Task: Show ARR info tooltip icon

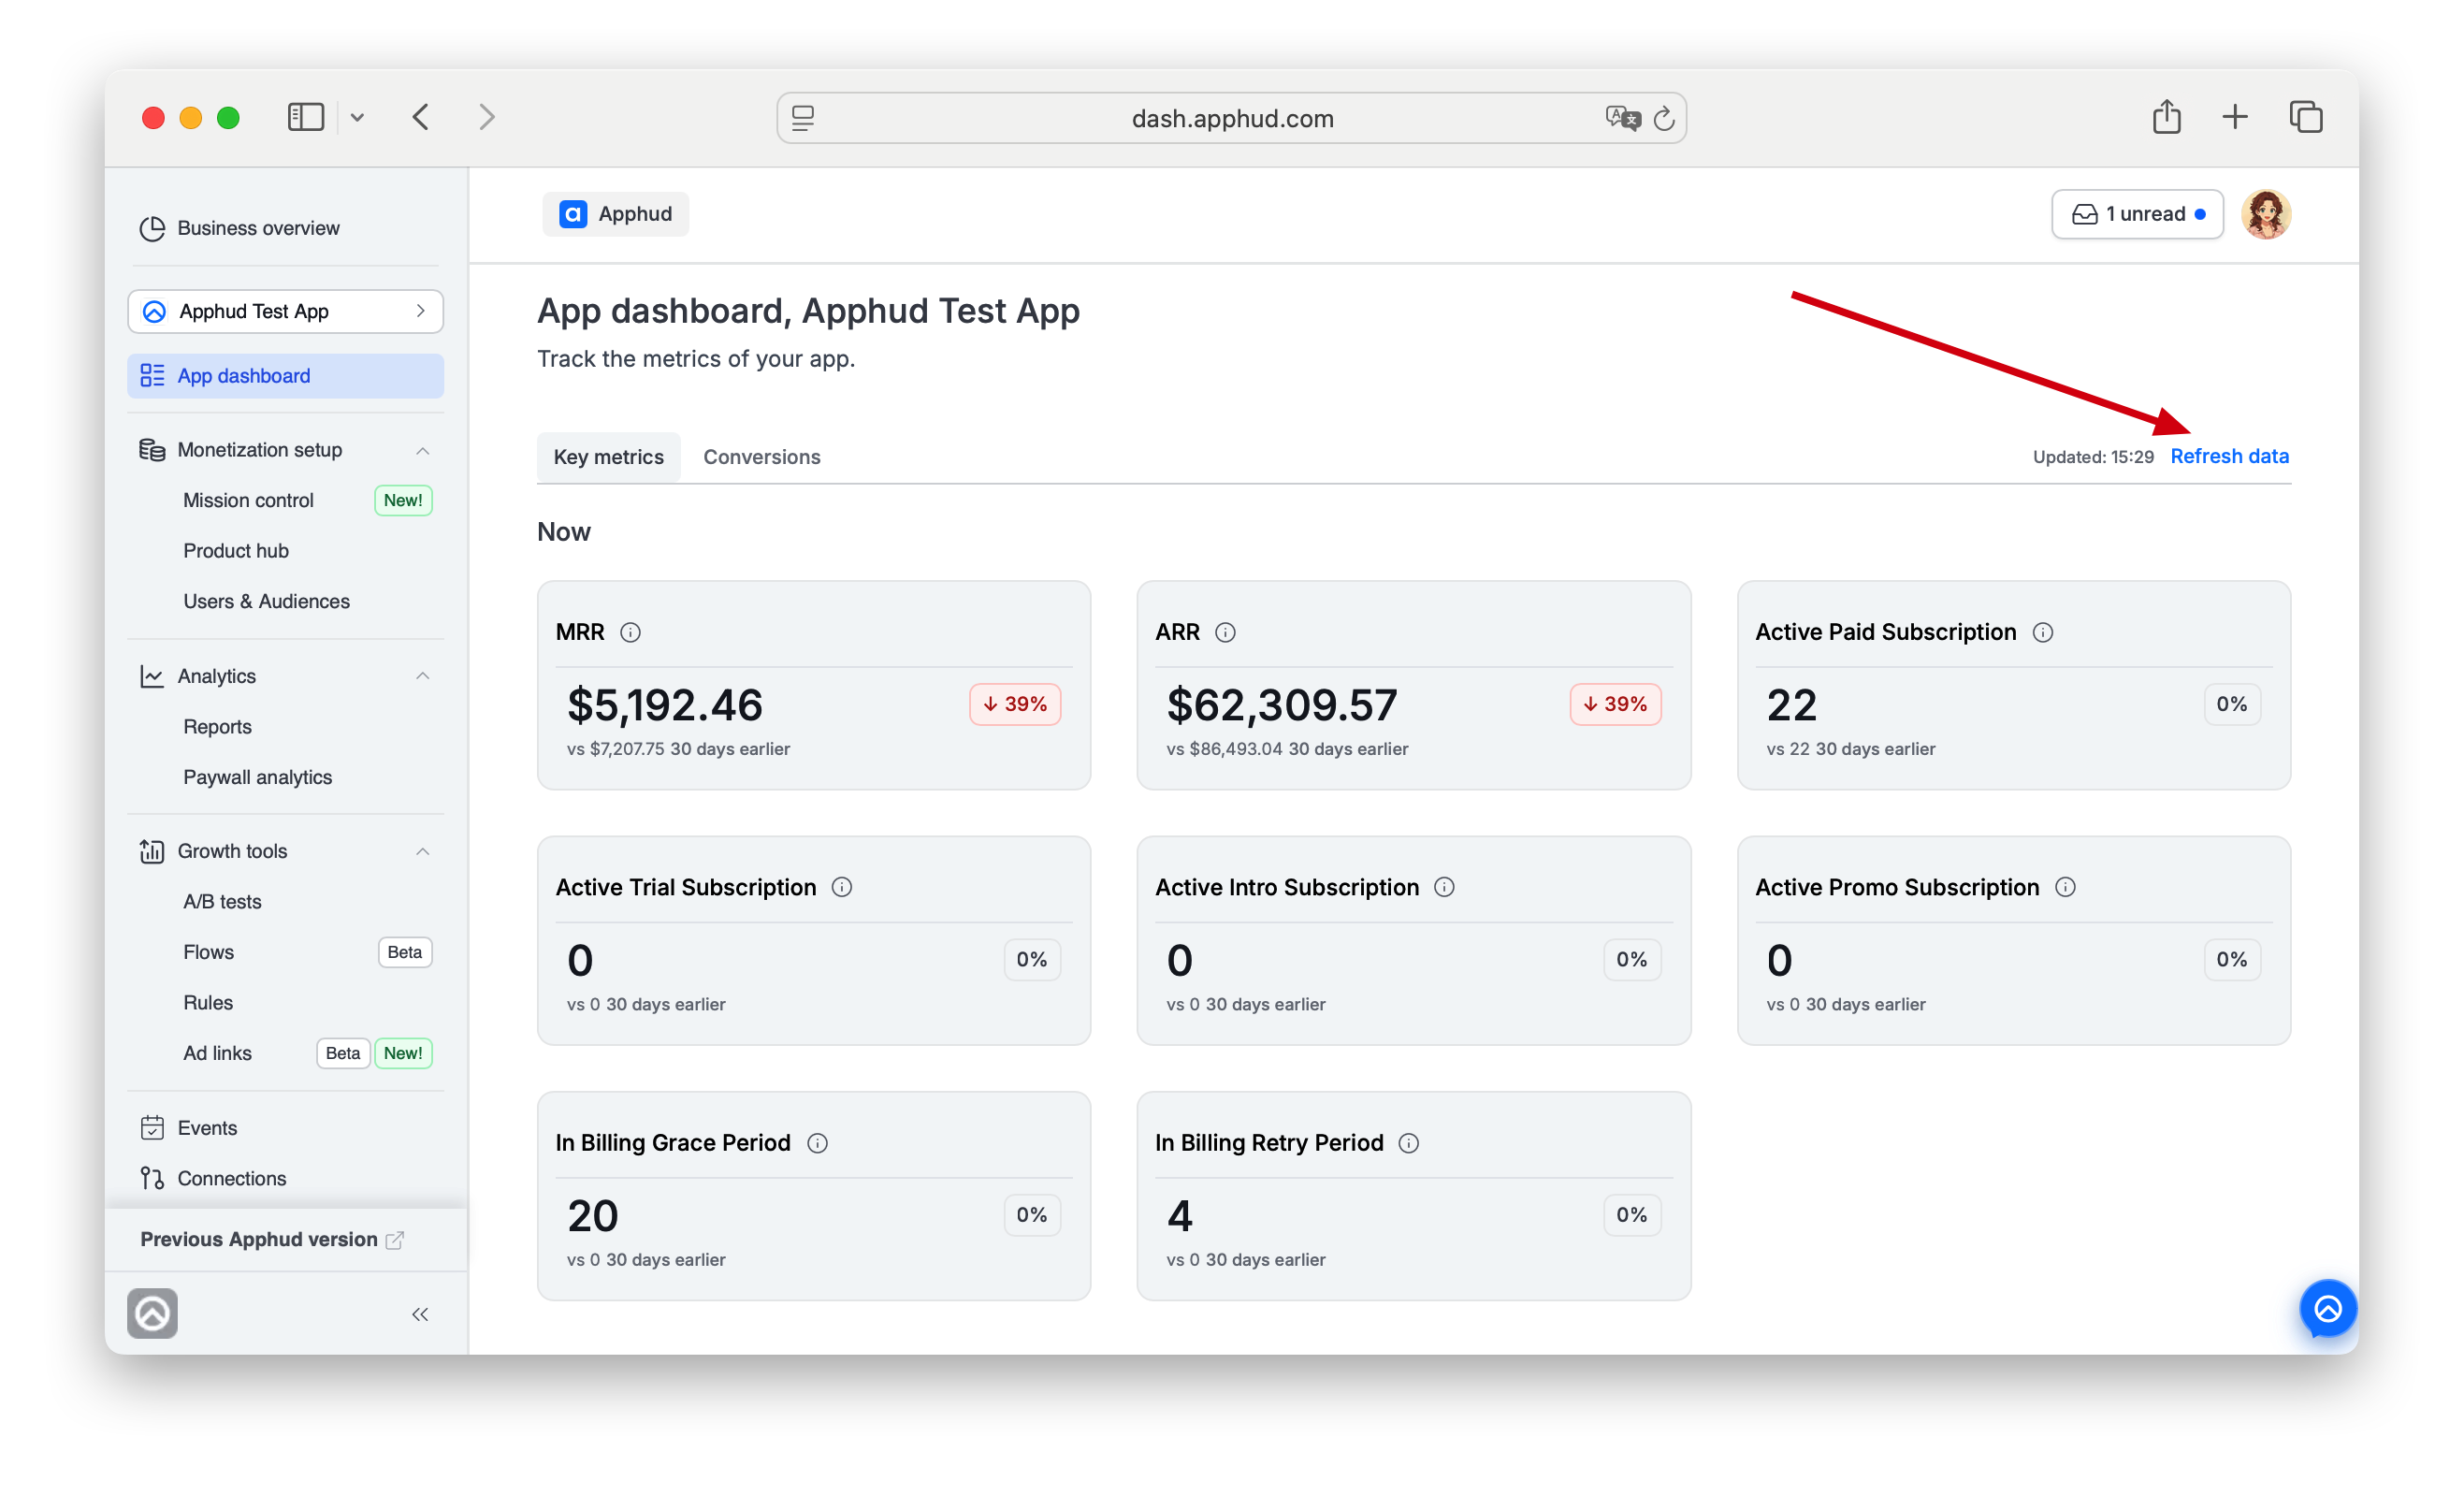Action: point(1225,632)
